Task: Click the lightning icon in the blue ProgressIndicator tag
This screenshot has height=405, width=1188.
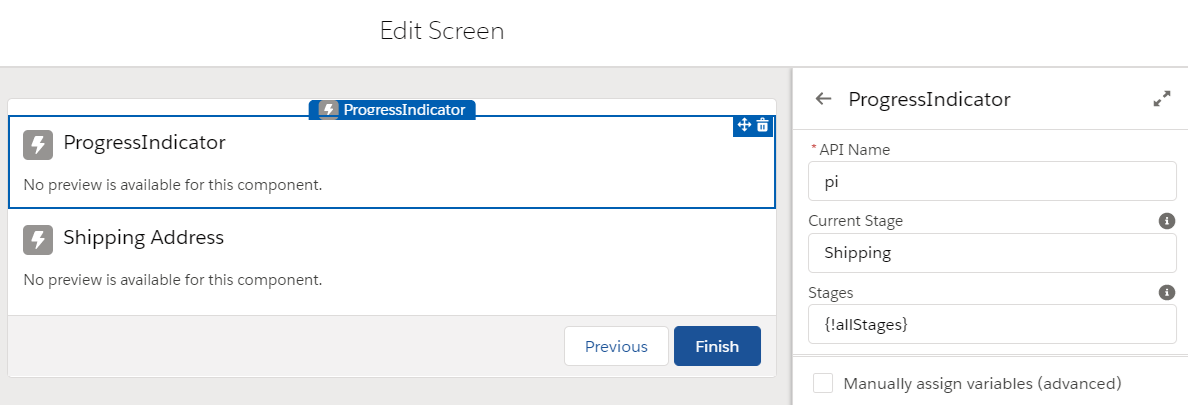Action: pyautogui.click(x=328, y=110)
